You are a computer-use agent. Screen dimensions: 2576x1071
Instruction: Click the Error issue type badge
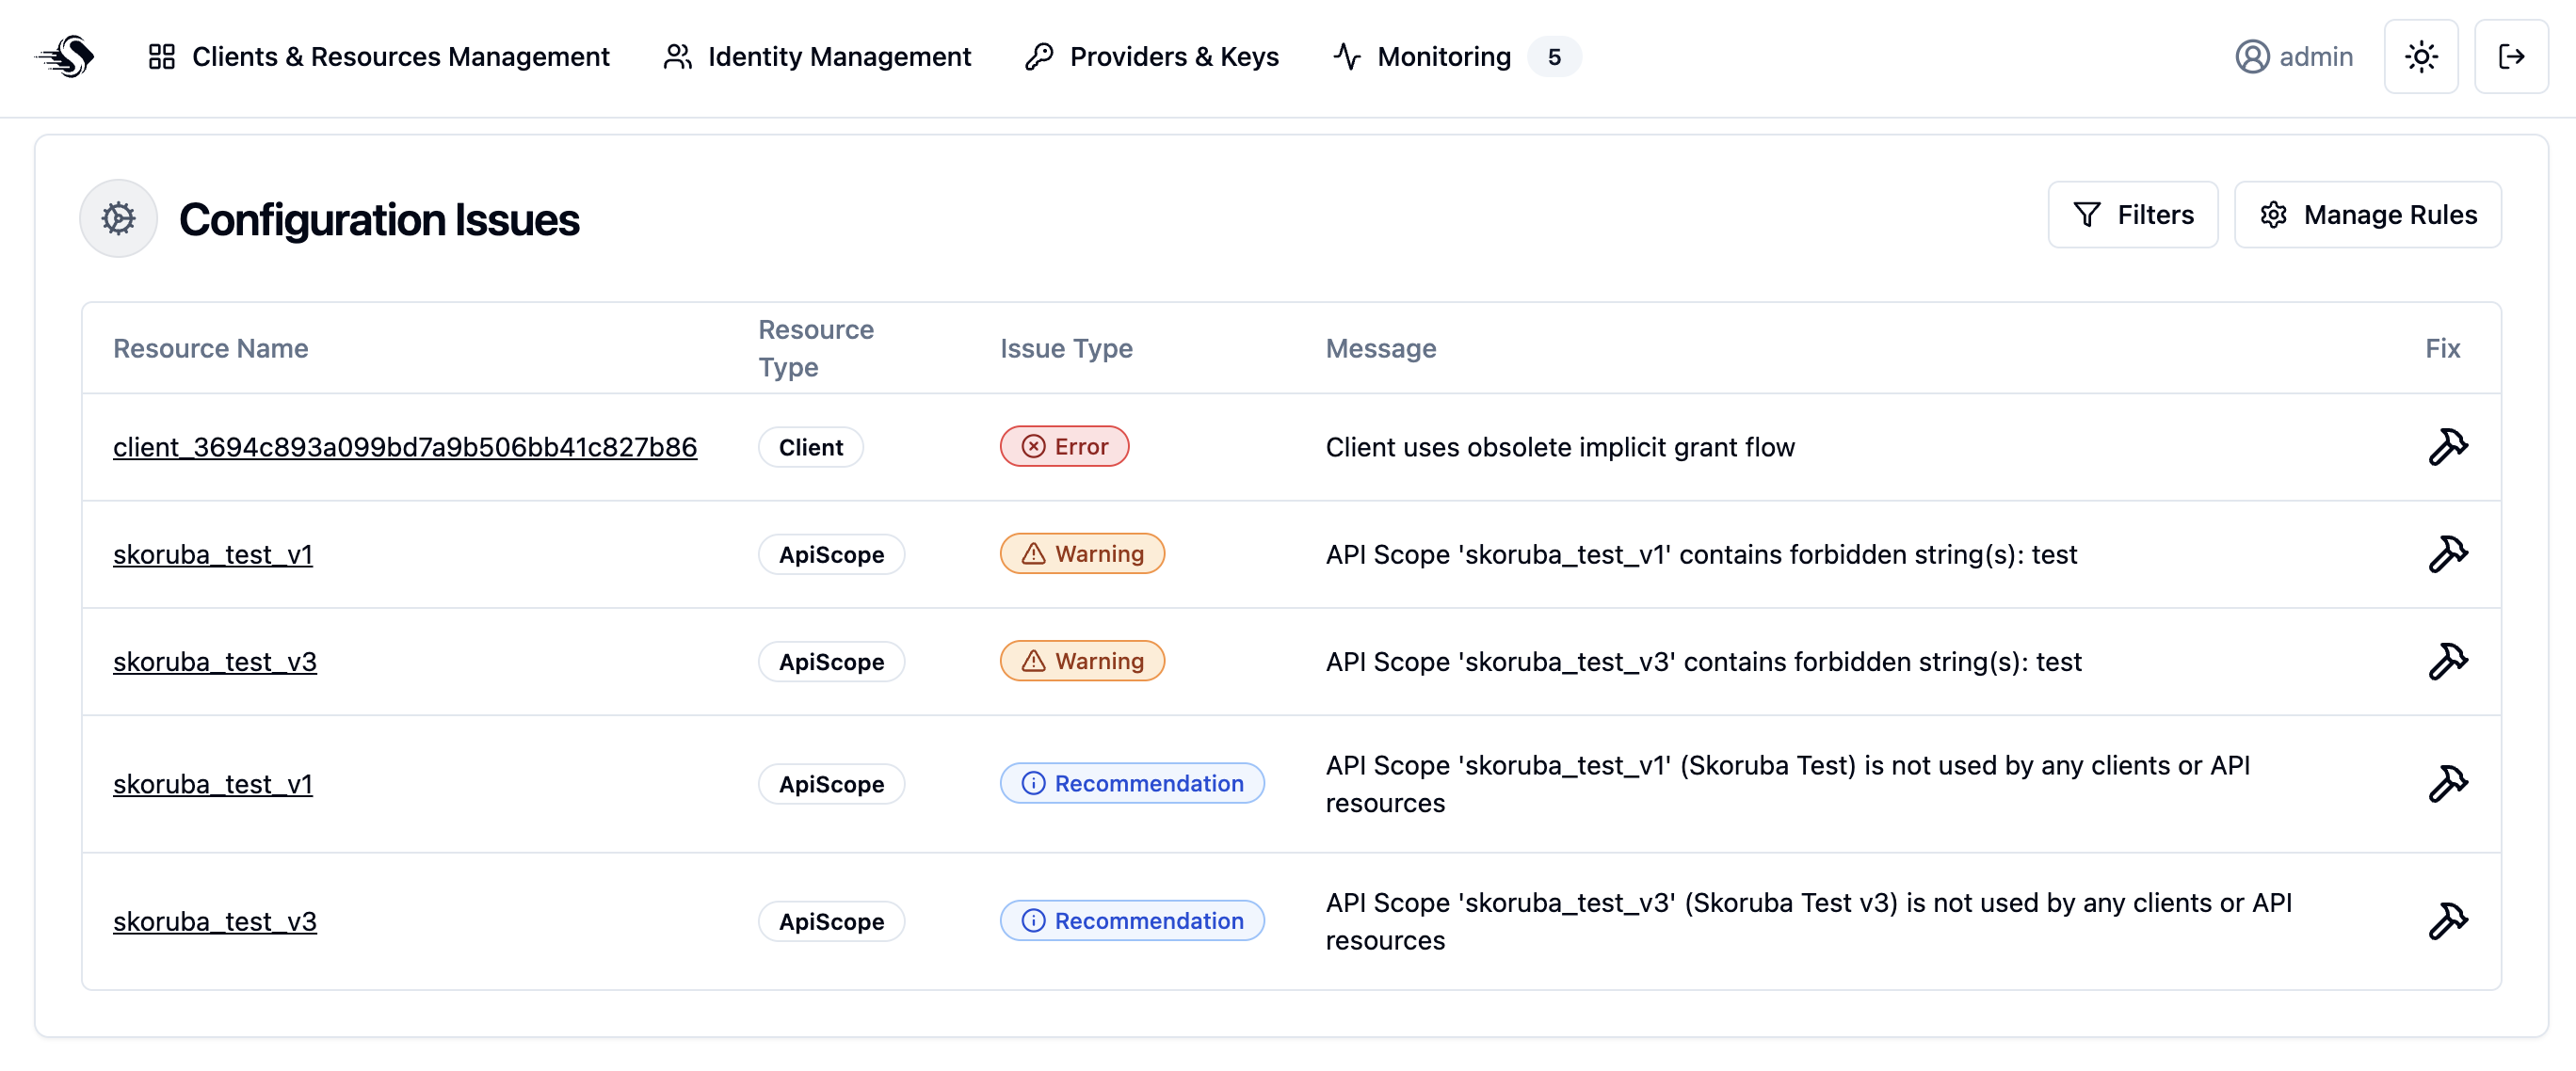click(1064, 446)
